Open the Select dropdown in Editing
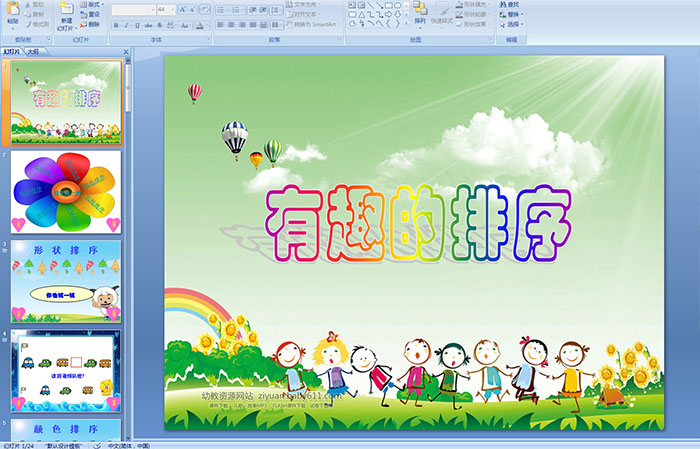 (512, 25)
